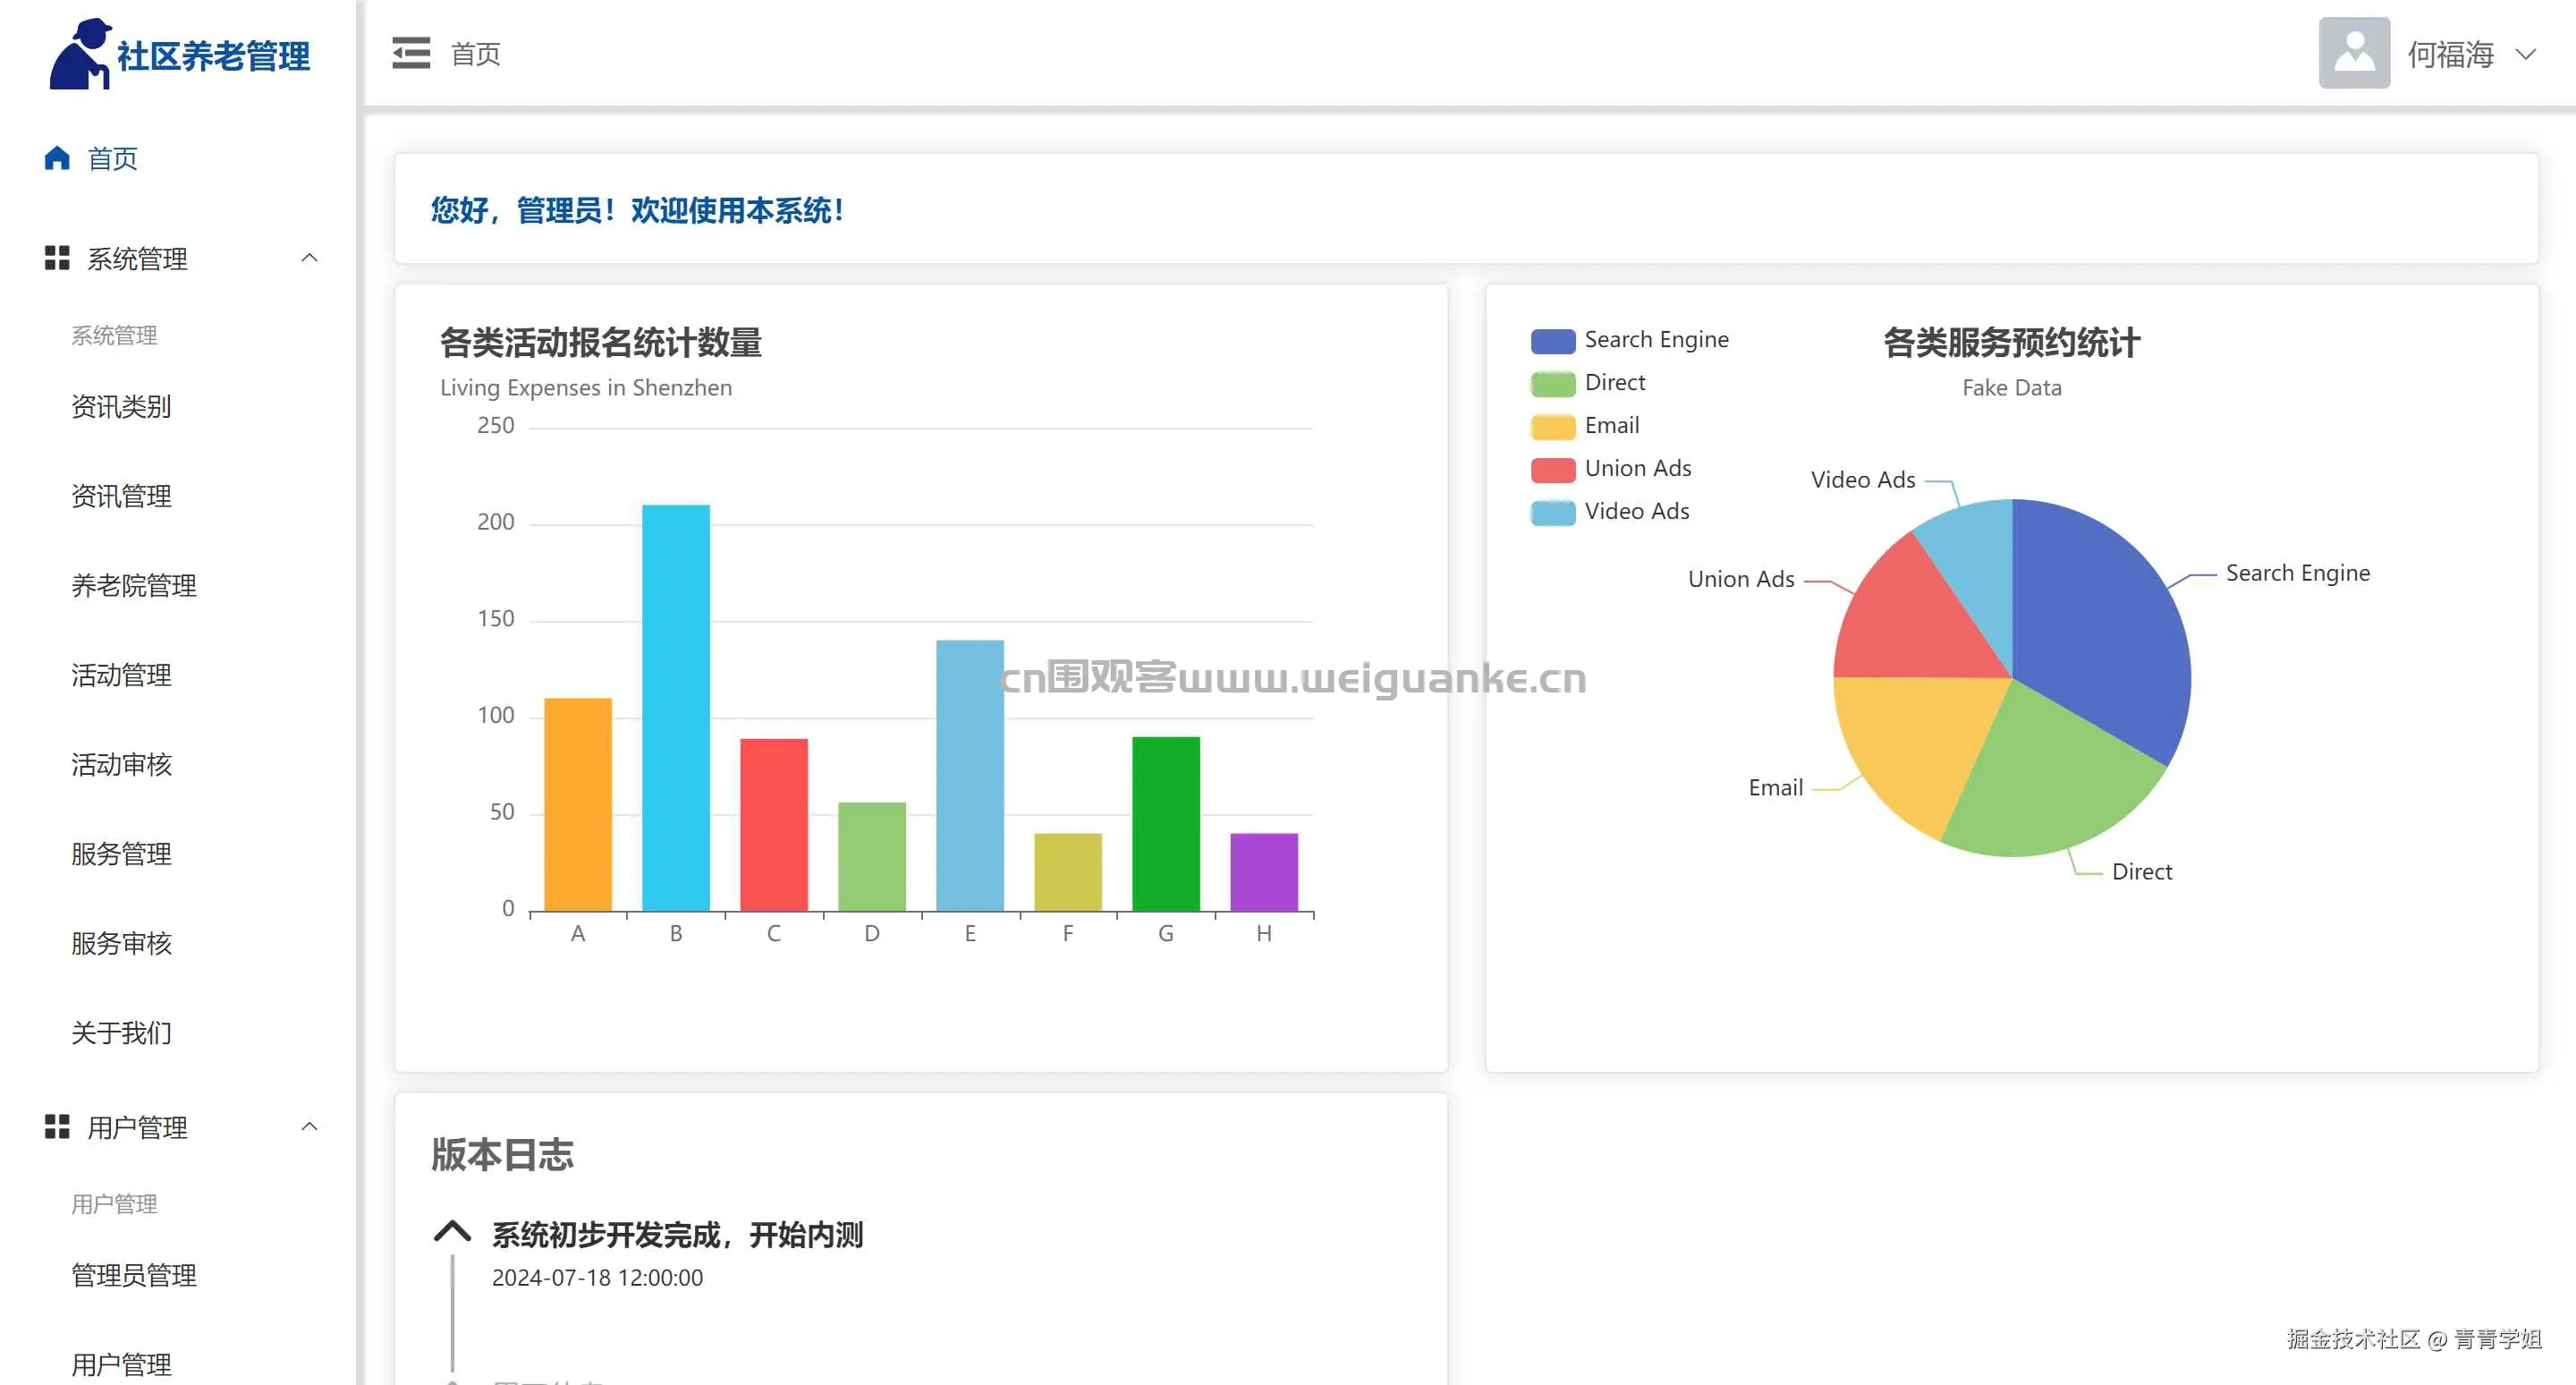Click the grid icon beside 用户管理
The image size is (2576, 1385).
[x=57, y=1127]
